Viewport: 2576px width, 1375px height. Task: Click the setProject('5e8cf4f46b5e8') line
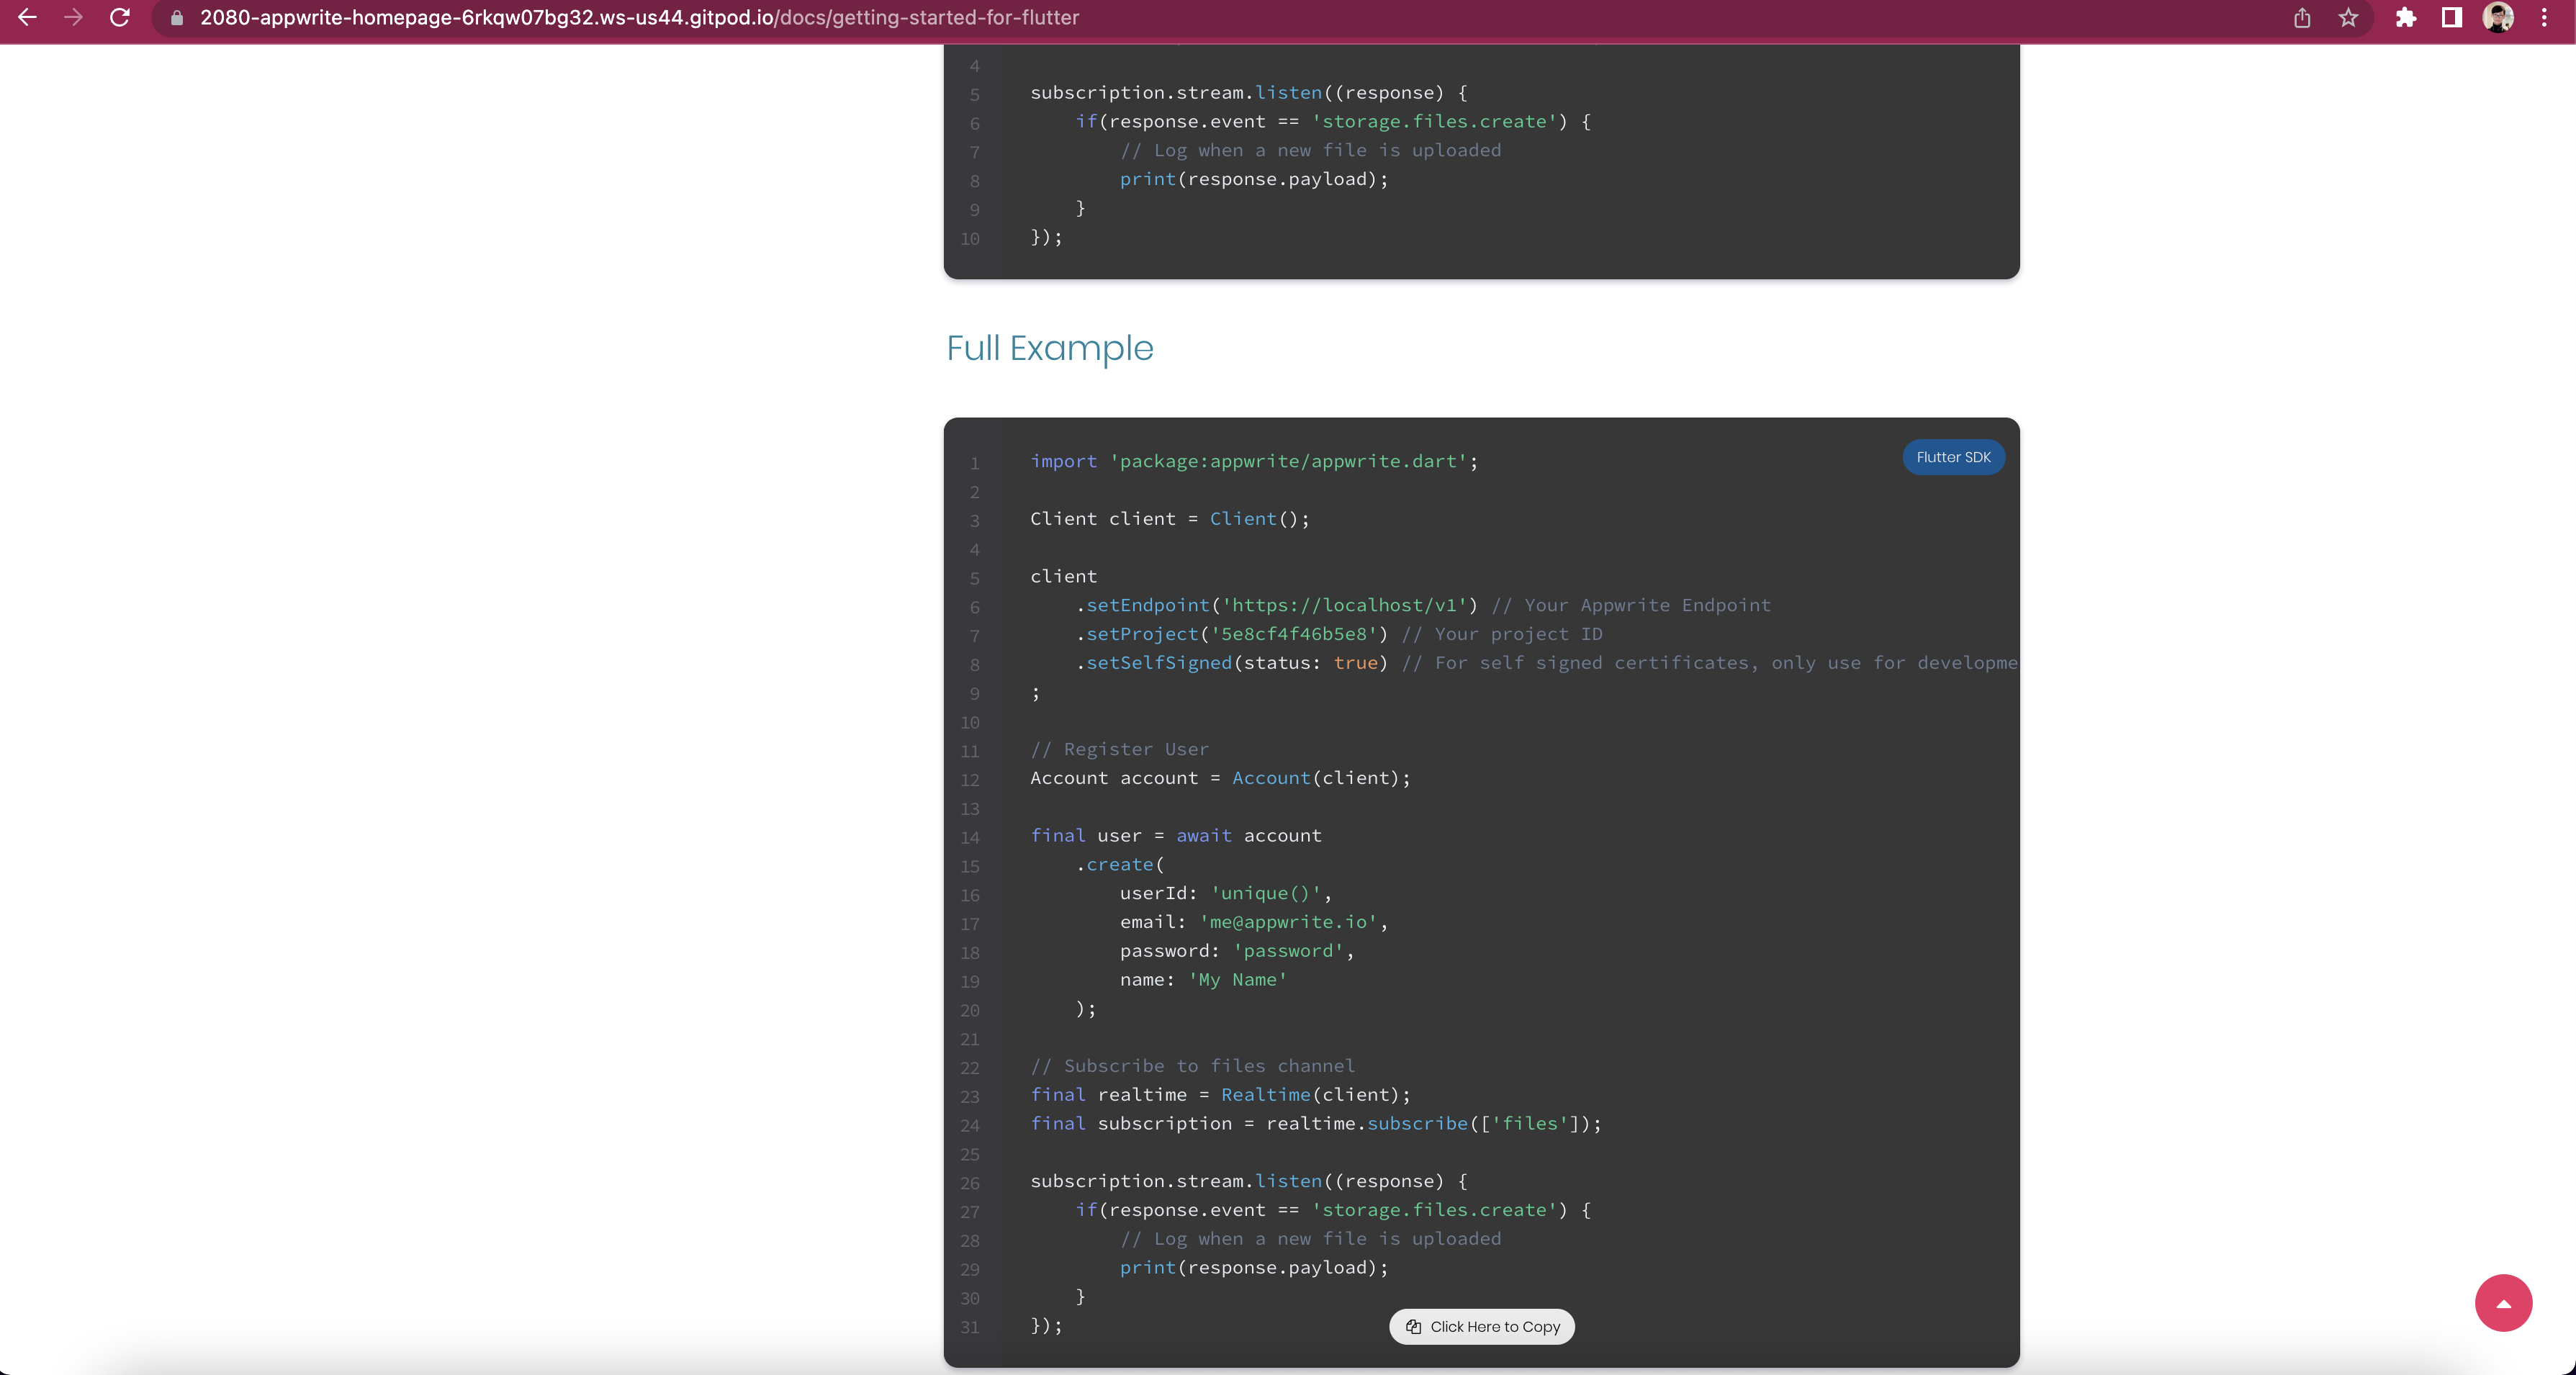[1339, 634]
